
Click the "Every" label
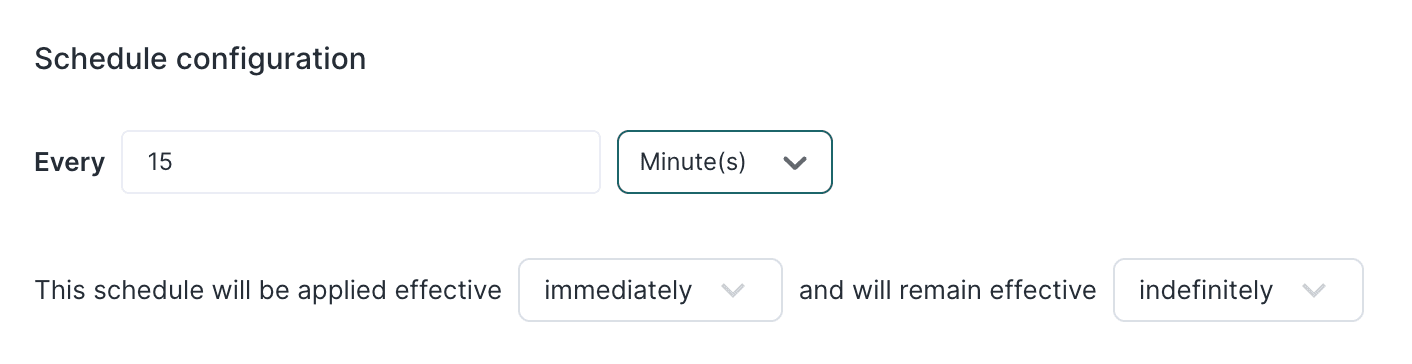pos(70,162)
